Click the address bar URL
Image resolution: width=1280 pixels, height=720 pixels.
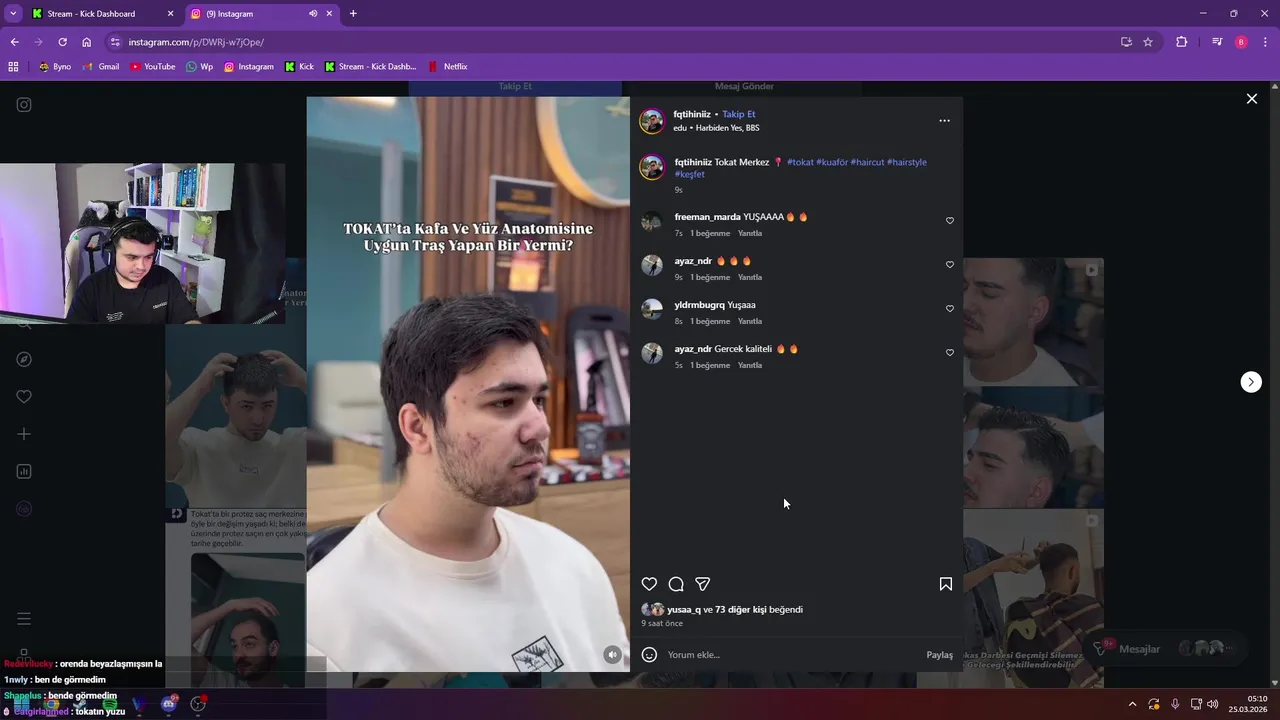[x=196, y=42]
